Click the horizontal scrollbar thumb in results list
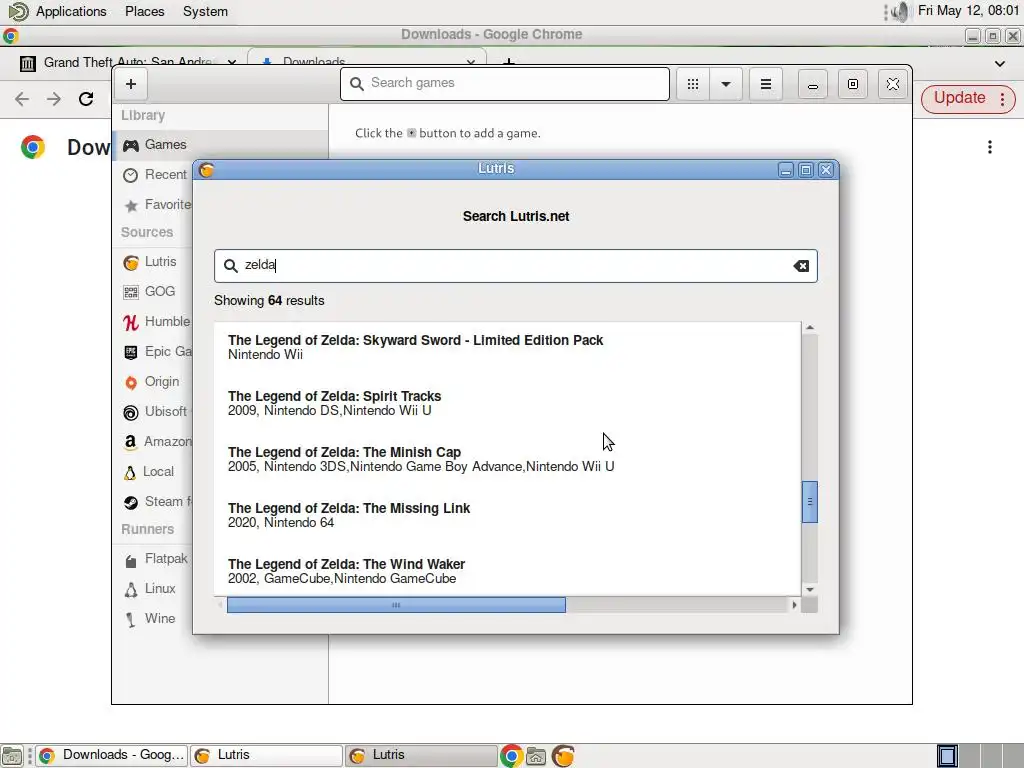1024x768 pixels. 396,605
